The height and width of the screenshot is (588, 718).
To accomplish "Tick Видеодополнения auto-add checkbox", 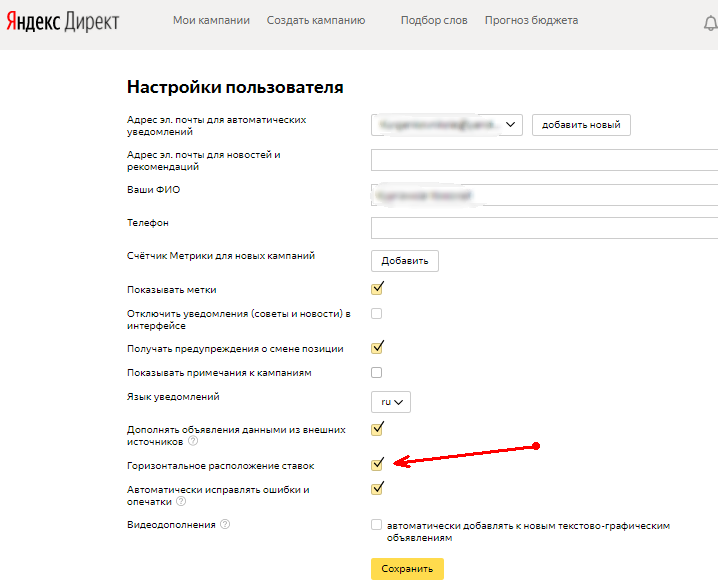I will [x=376, y=525].
